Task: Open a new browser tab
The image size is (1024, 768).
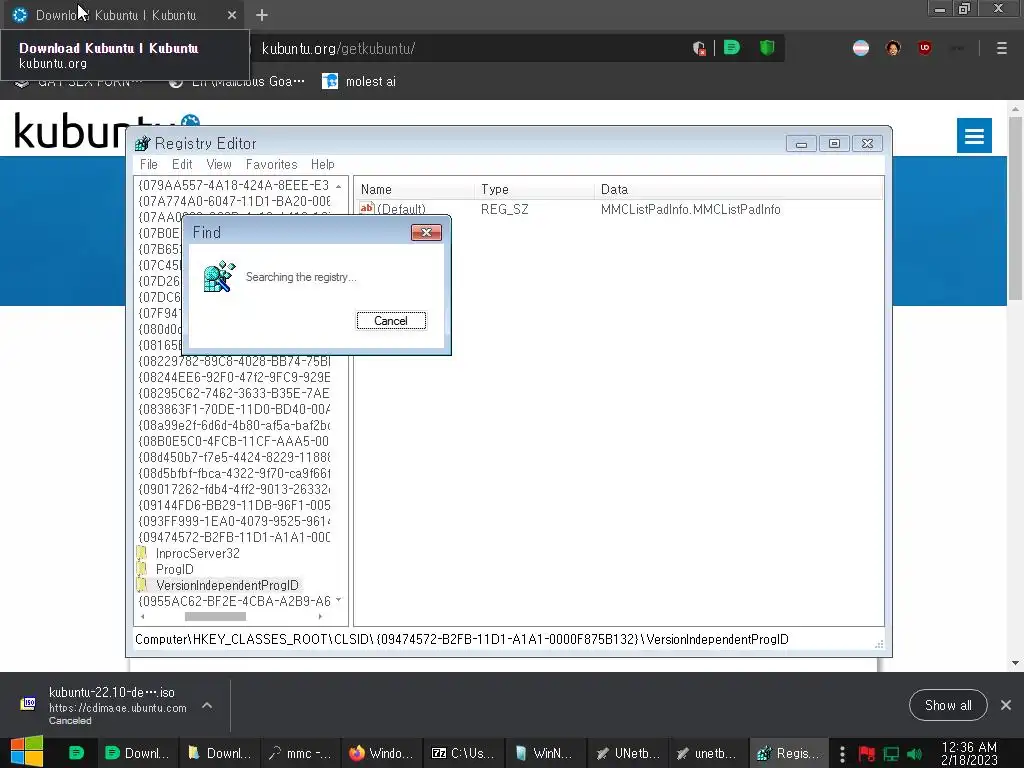Action: (x=262, y=15)
